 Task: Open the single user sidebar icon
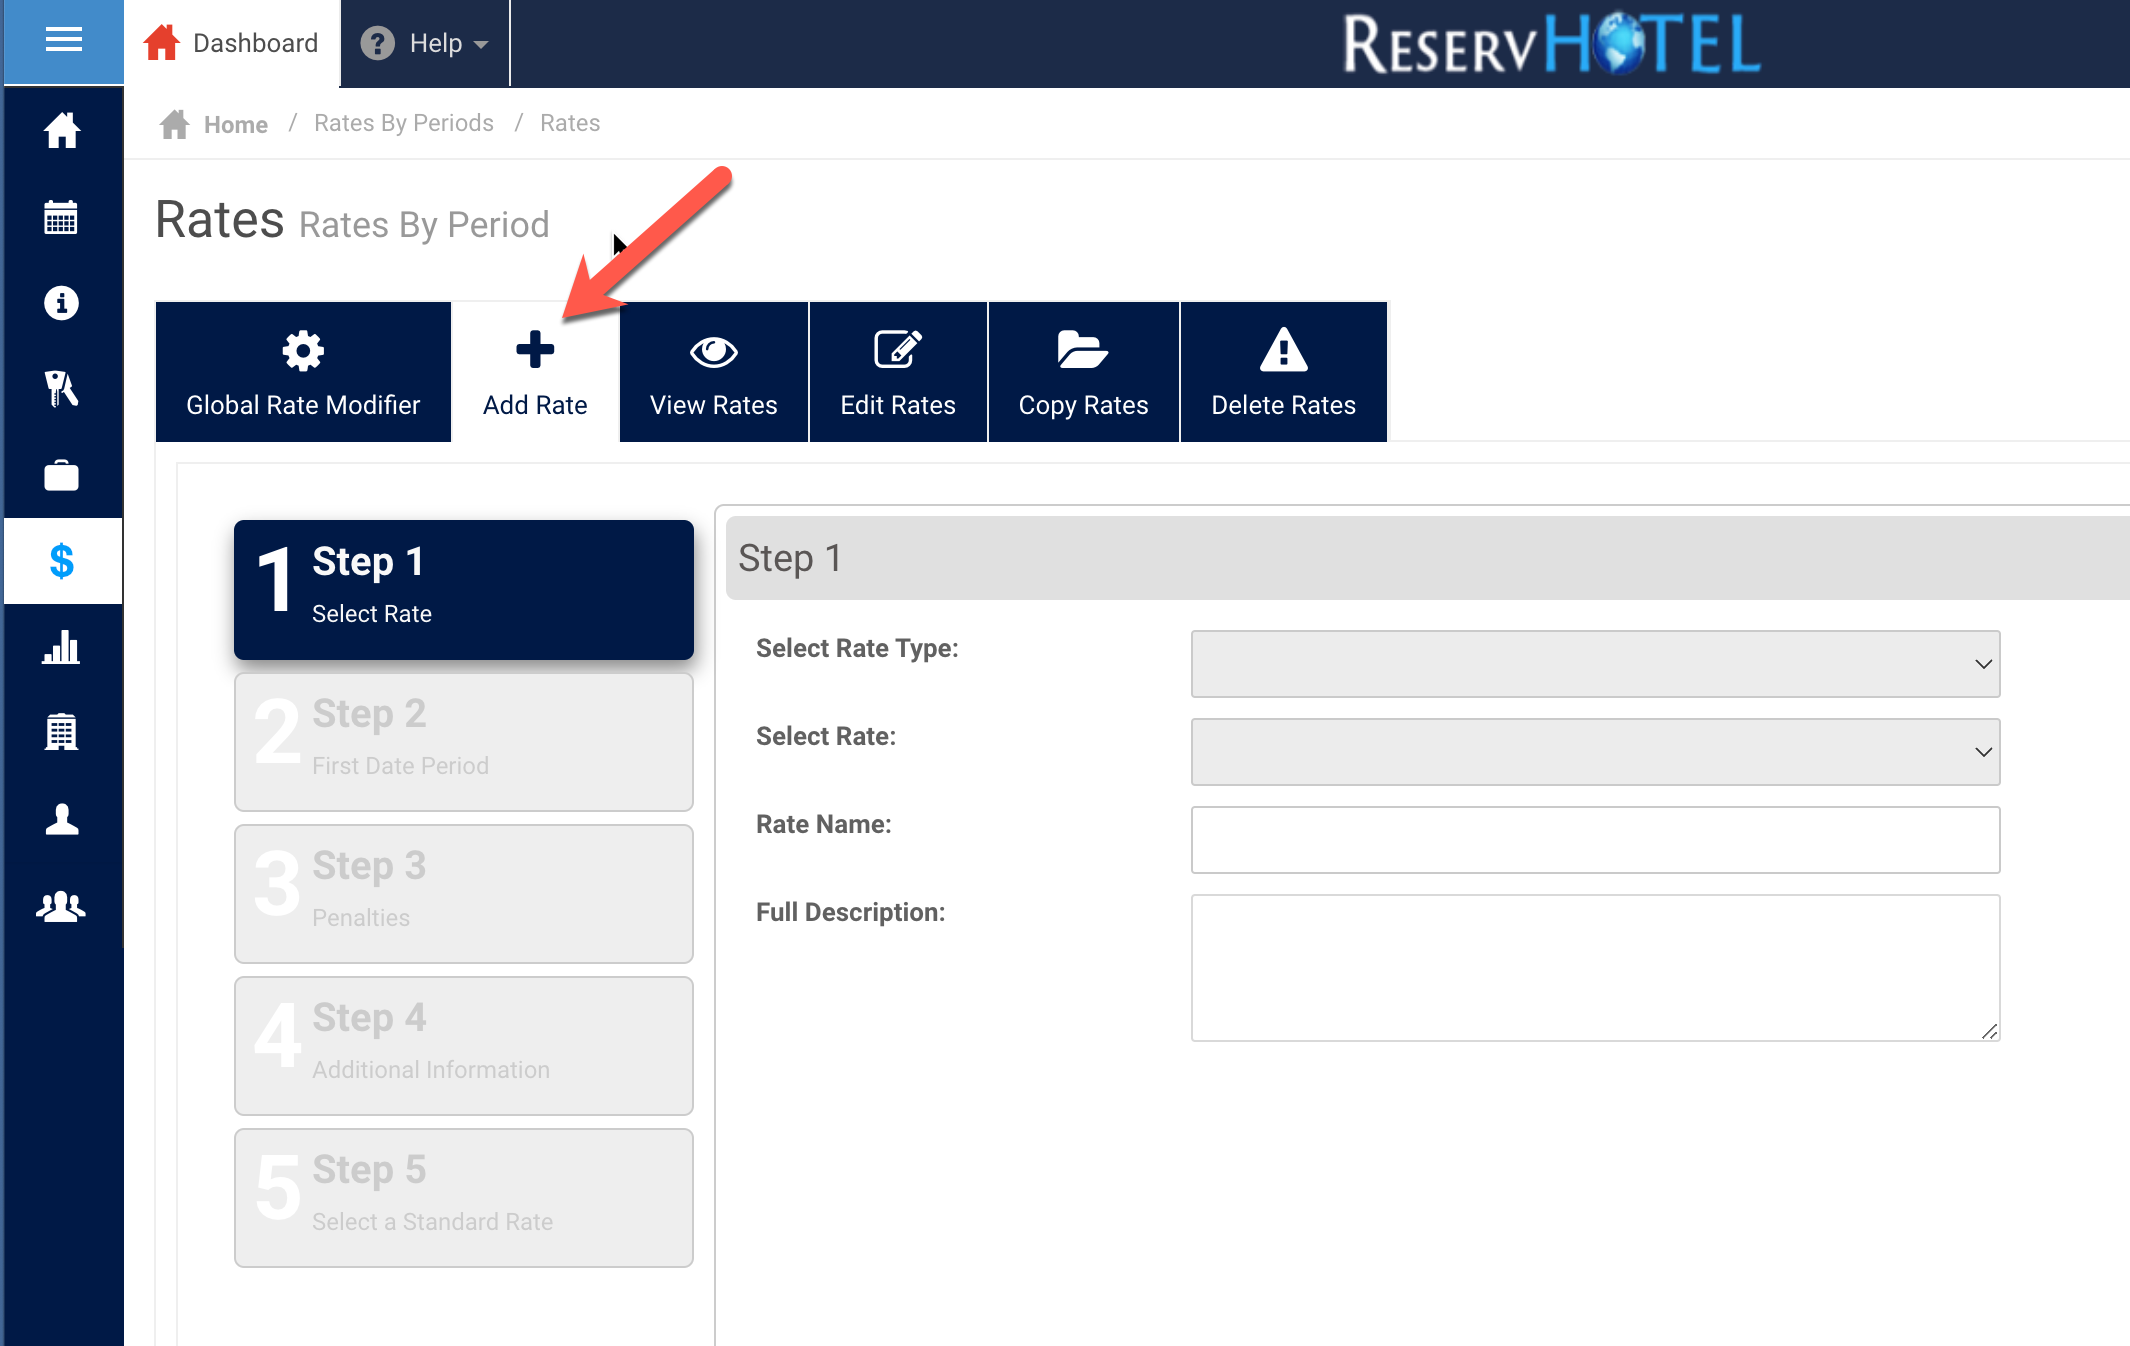(62, 819)
